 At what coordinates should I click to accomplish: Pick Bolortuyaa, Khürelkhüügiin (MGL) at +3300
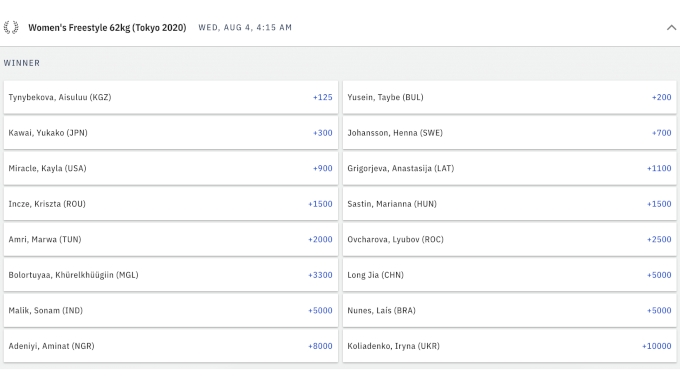coord(171,275)
